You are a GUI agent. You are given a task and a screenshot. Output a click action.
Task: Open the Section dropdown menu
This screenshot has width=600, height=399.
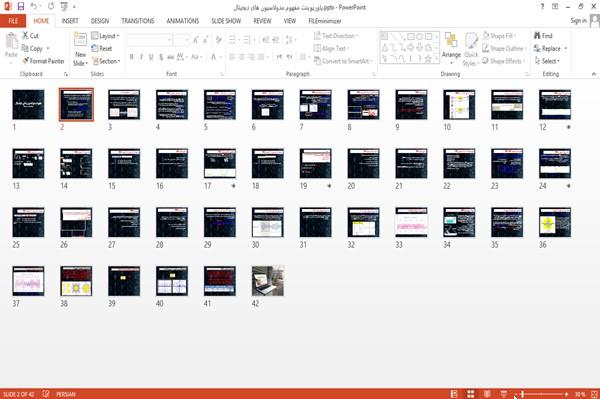point(106,61)
